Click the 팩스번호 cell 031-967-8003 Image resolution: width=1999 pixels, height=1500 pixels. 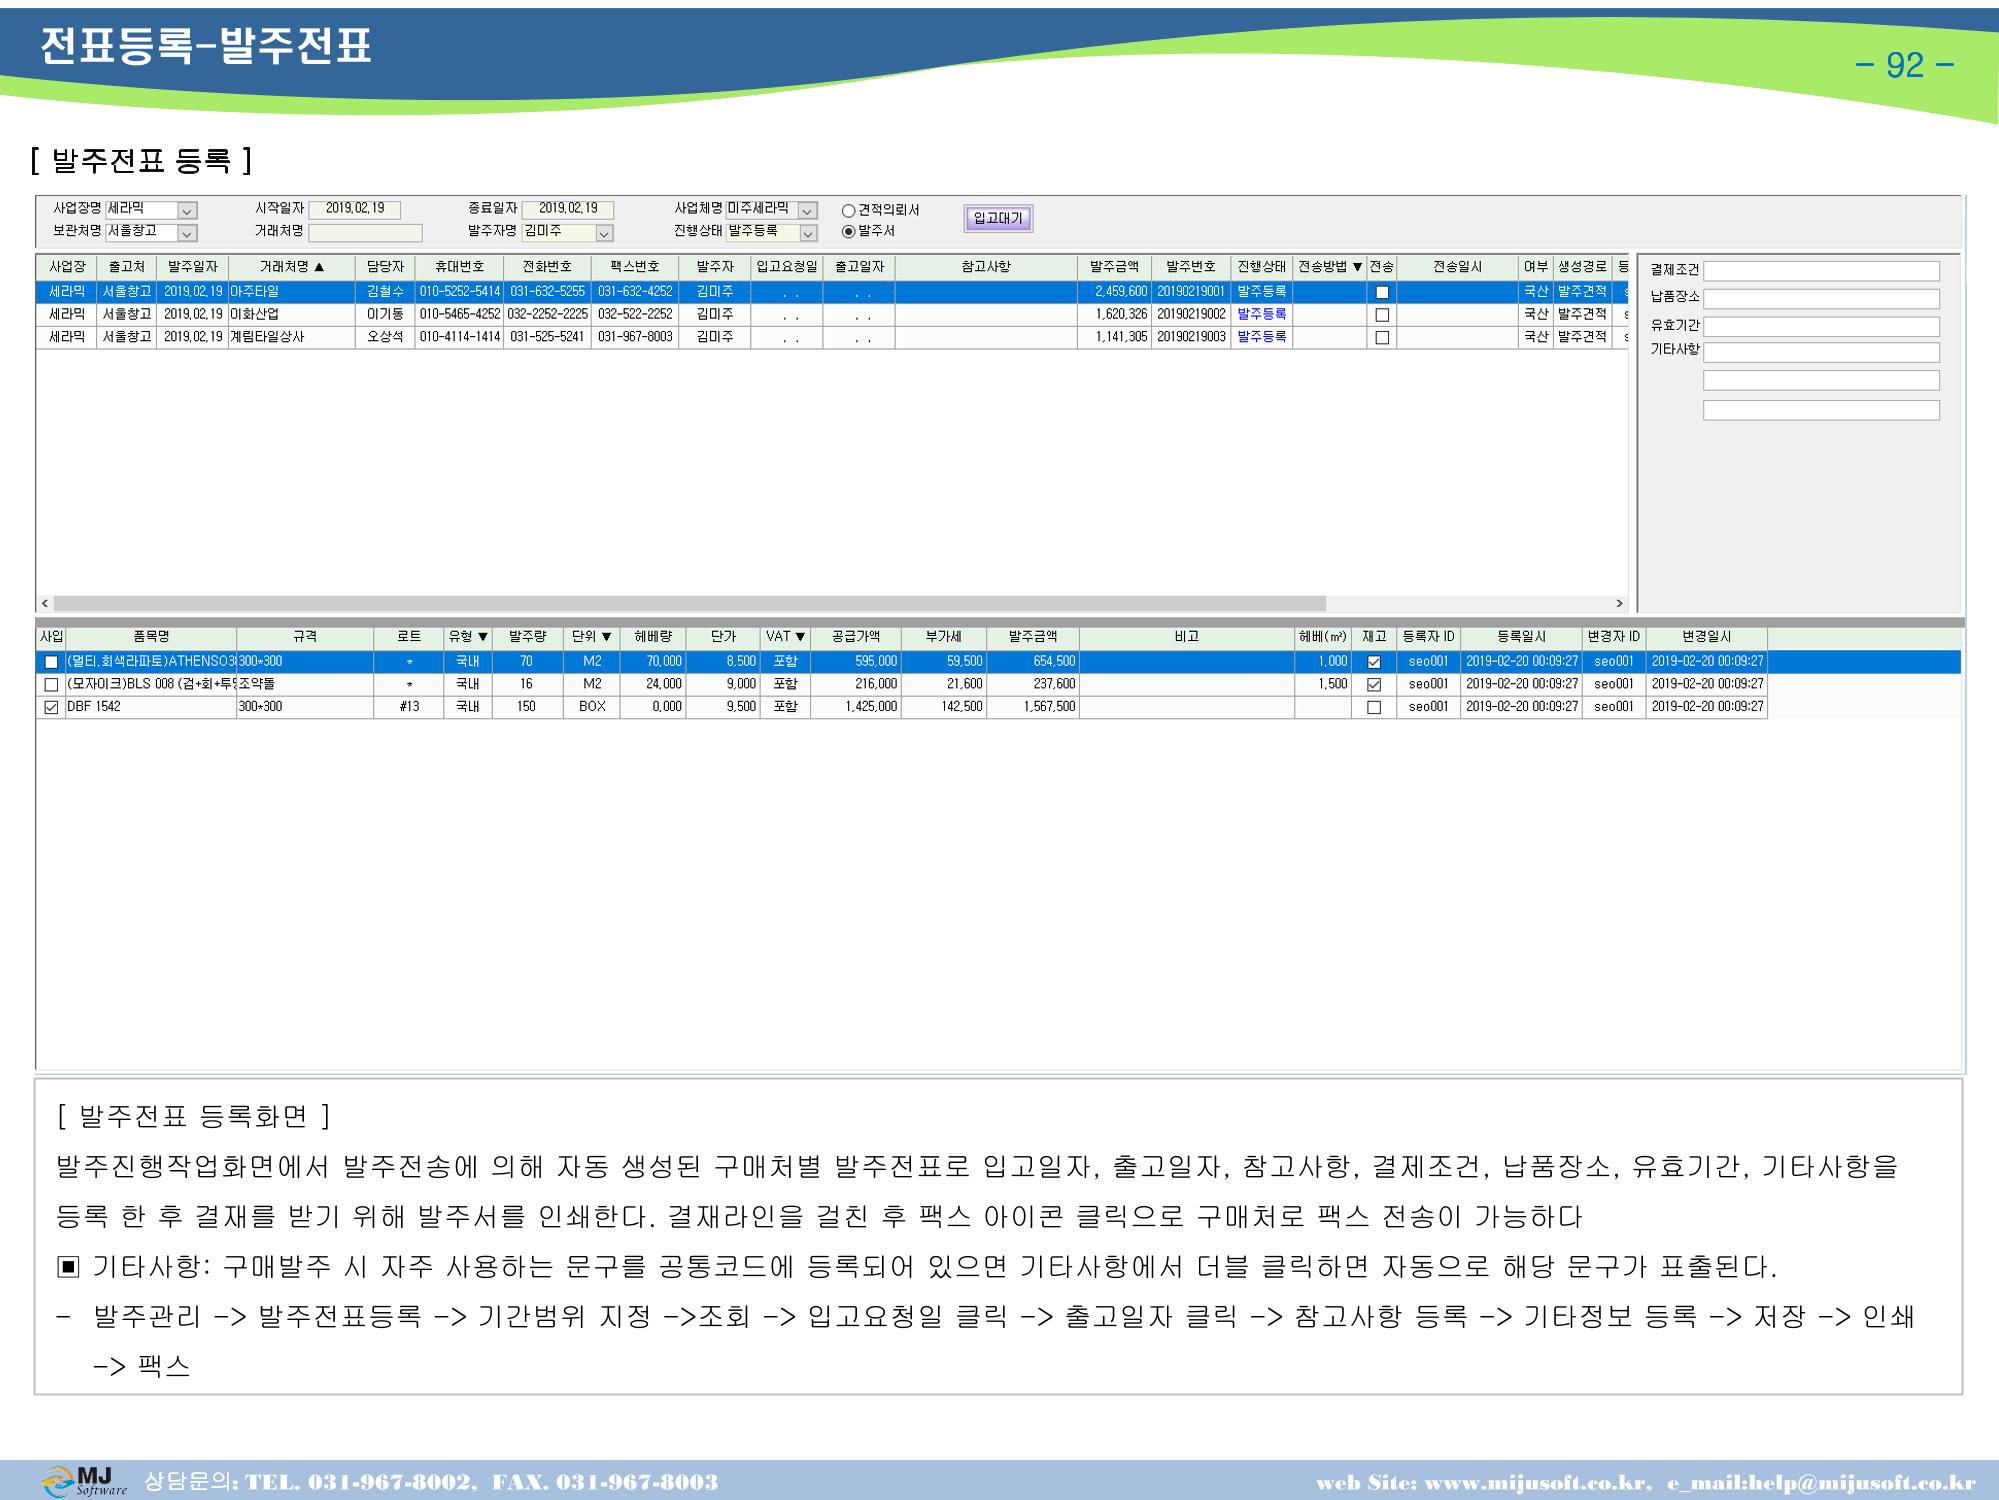[x=635, y=337]
